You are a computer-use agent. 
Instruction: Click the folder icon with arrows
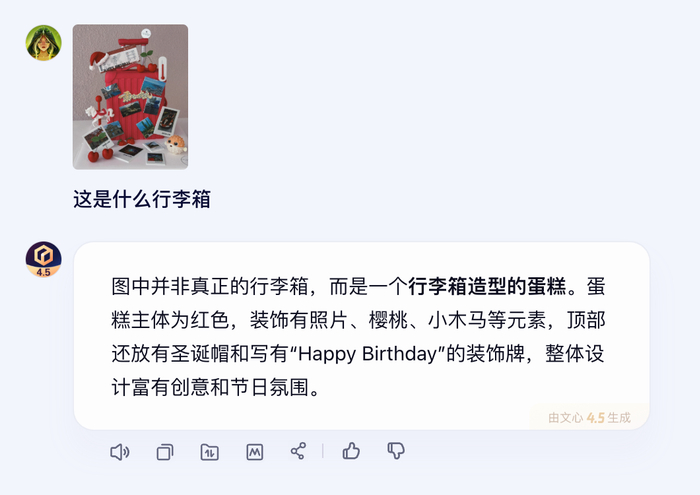point(209,452)
